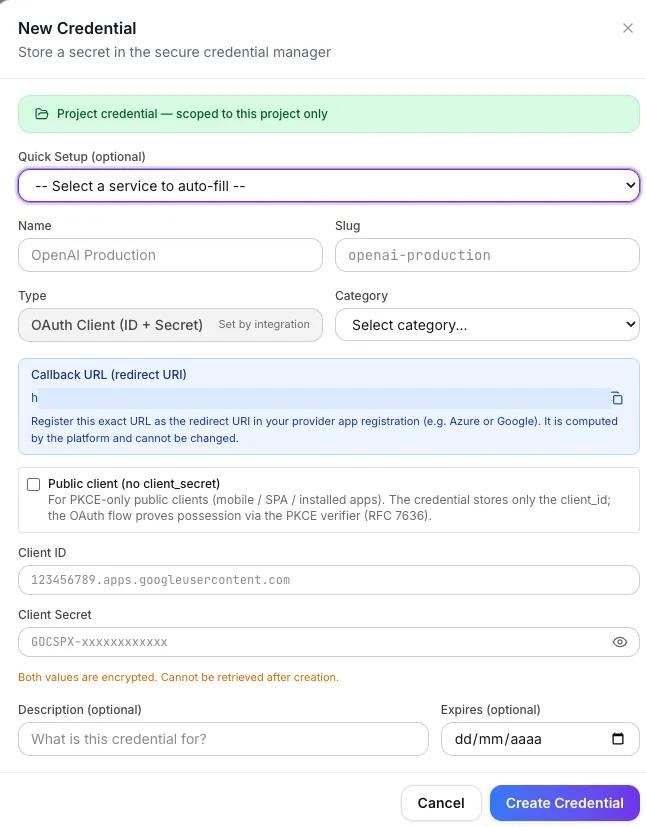Click into the Client ID field
The image size is (646, 827).
click(329, 580)
